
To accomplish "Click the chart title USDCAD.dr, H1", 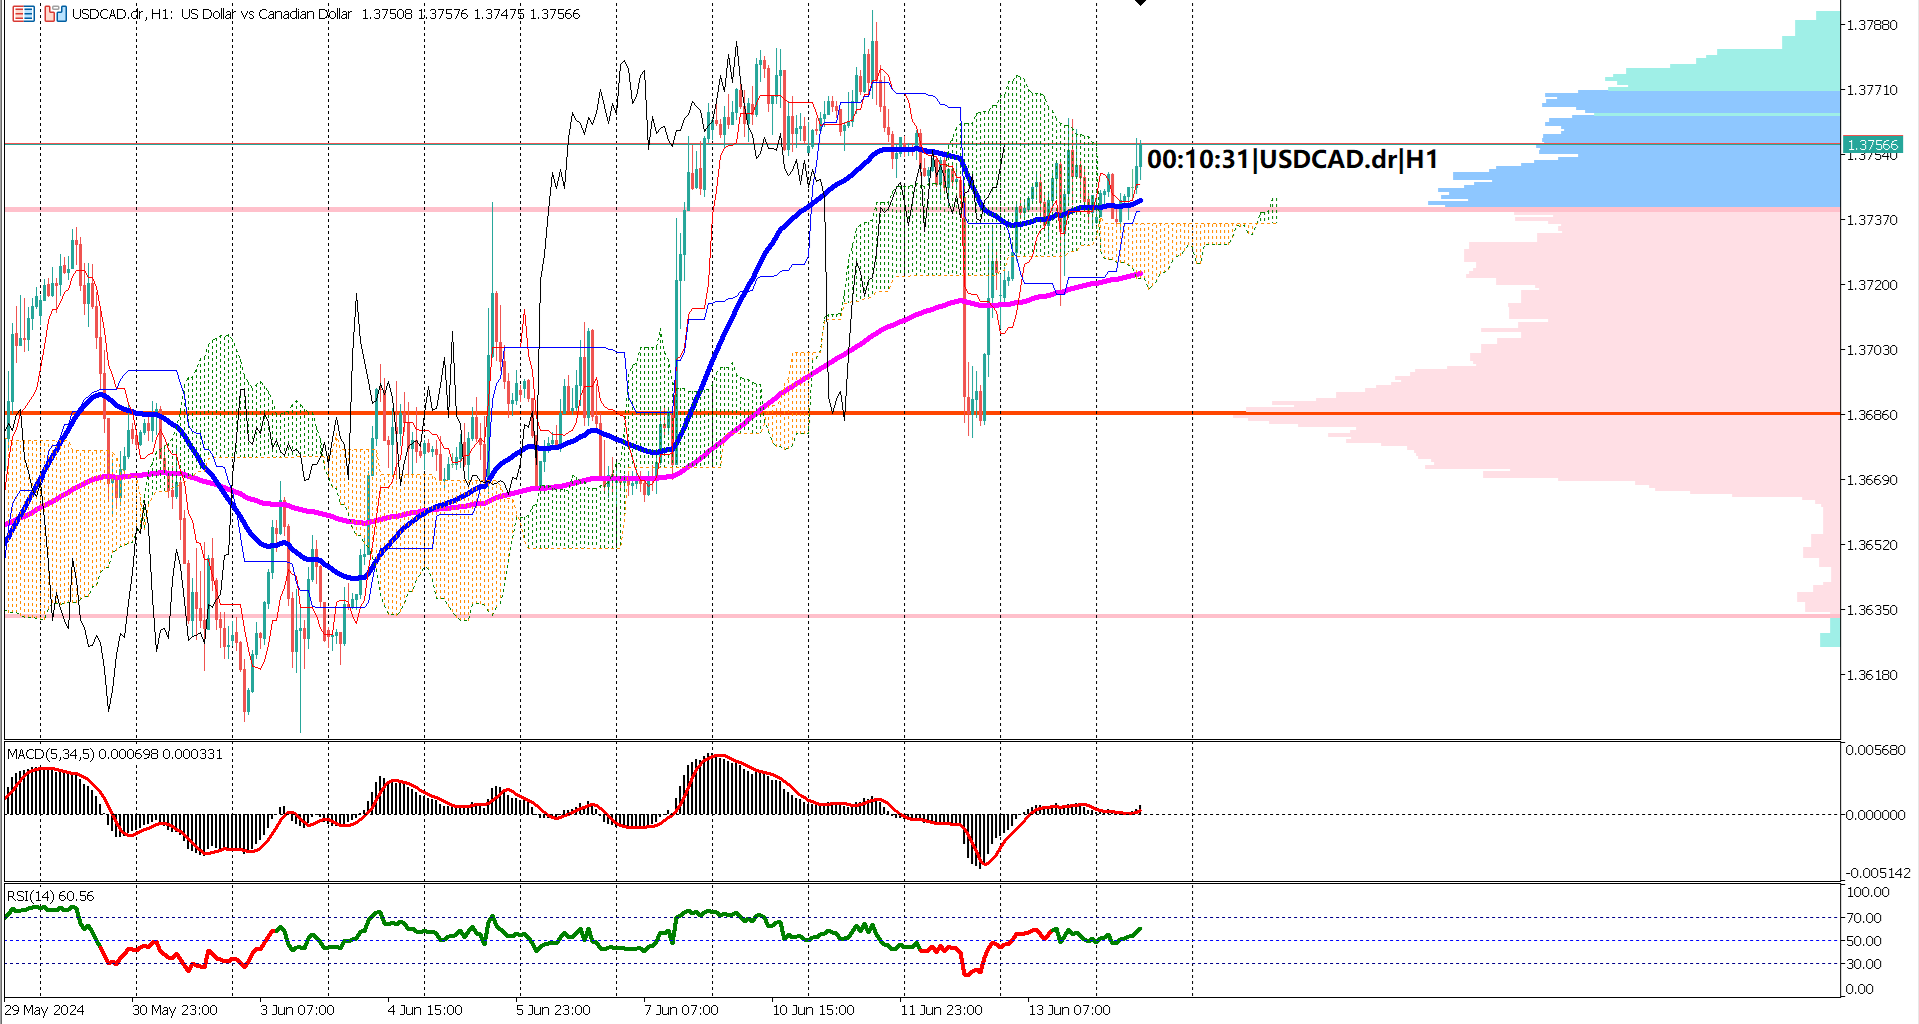I will (115, 15).
